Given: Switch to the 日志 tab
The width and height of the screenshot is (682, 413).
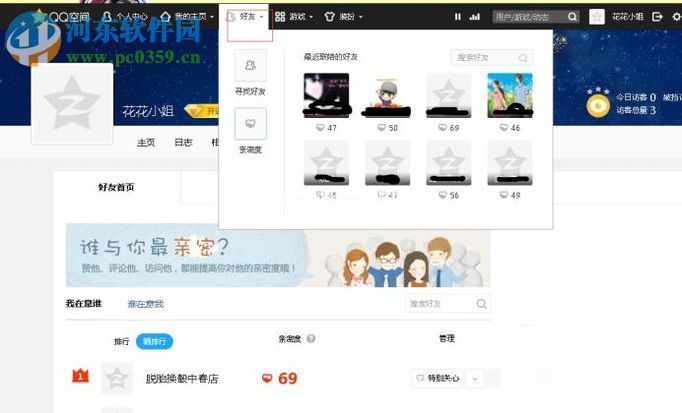Looking at the screenshot, I should click(183, 142).
